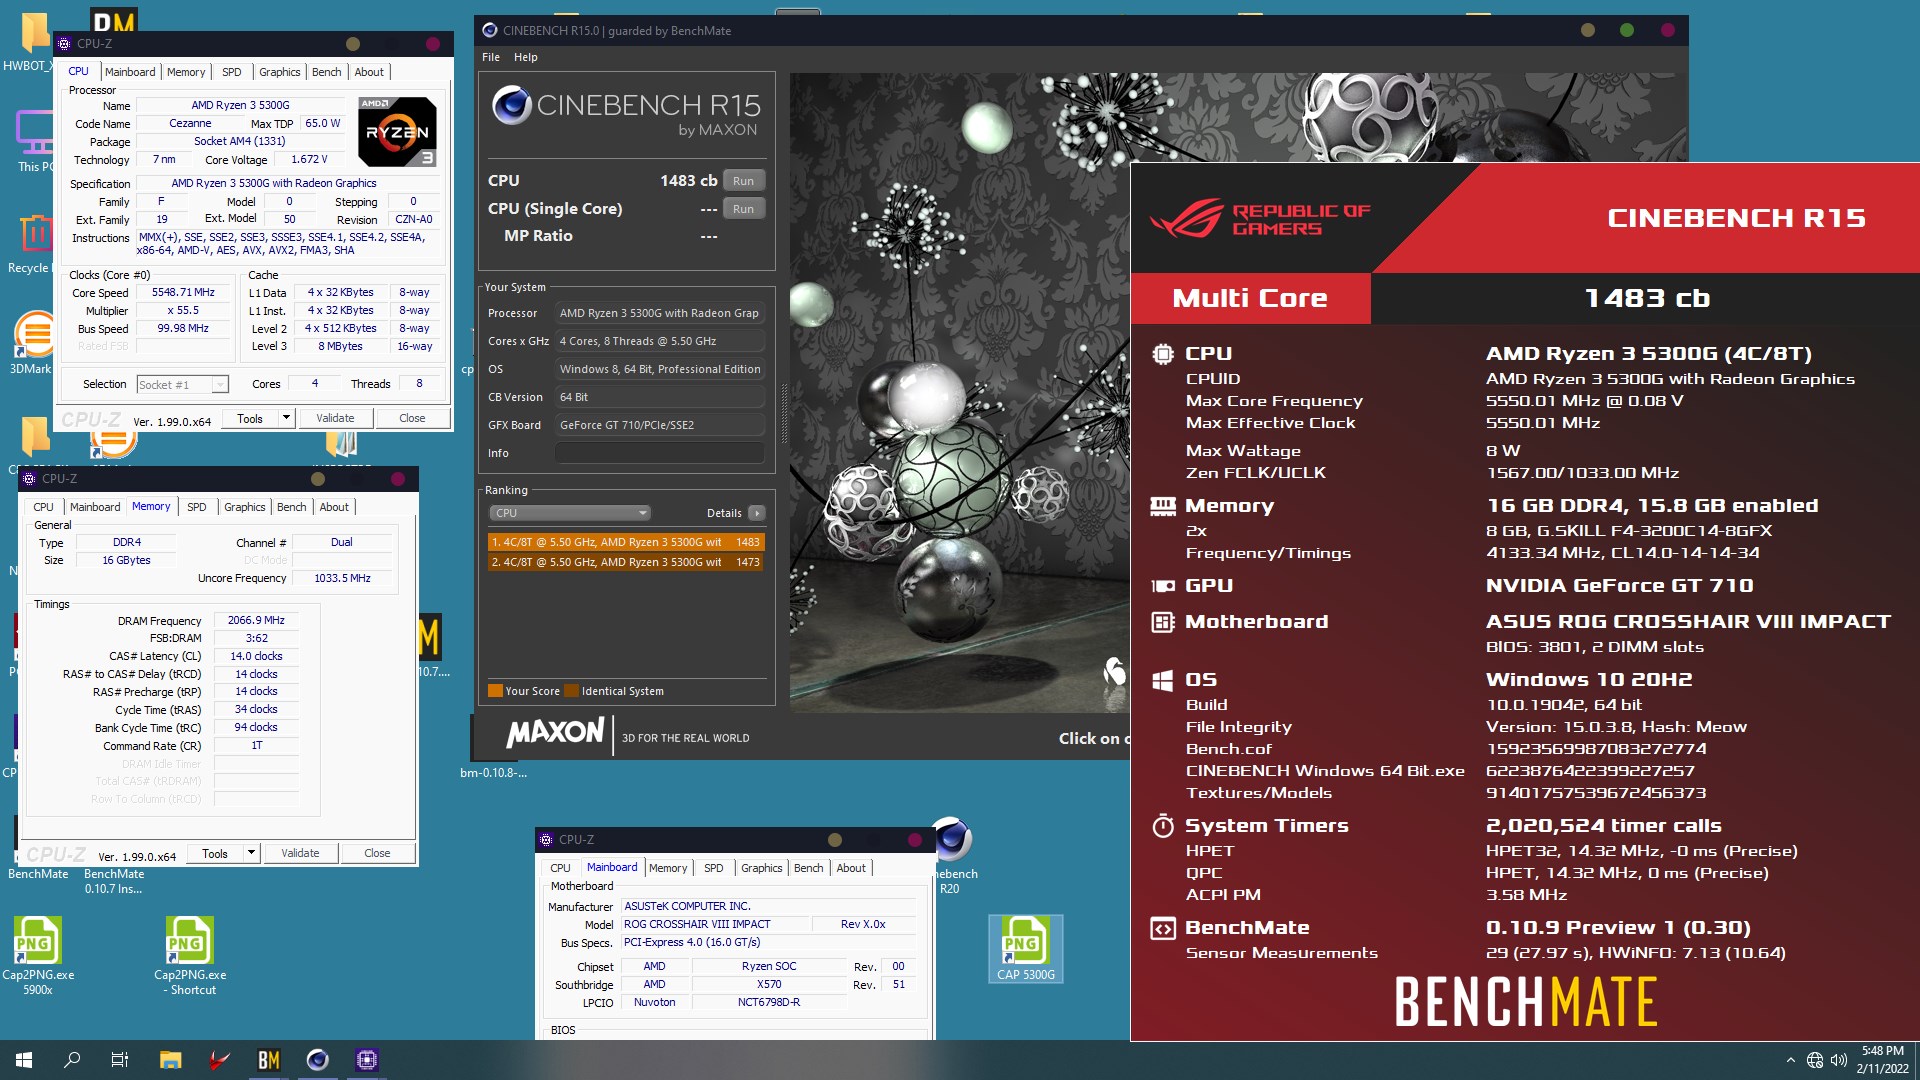Open Tools dropdown arrow in Memory CPU-Z window
This screenshot has height=1080, width=1920.
pyautogui.click(x=251, y=853)
